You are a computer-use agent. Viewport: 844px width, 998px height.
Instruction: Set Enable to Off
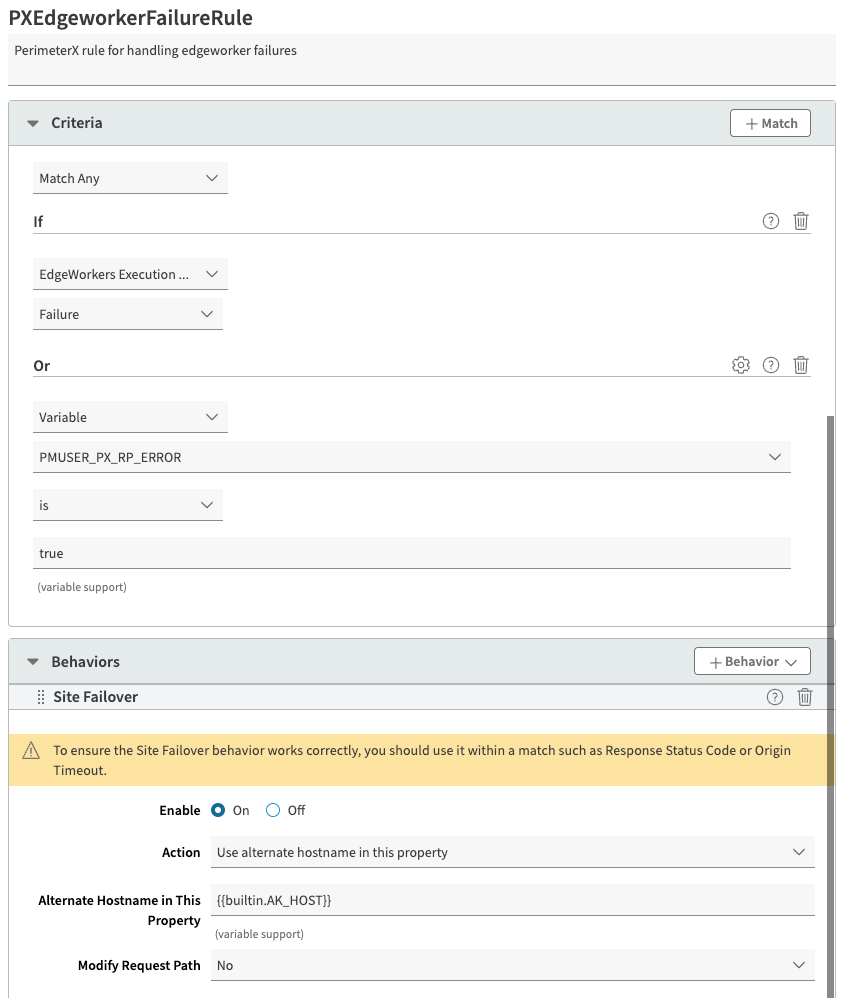tap(273, 810)
